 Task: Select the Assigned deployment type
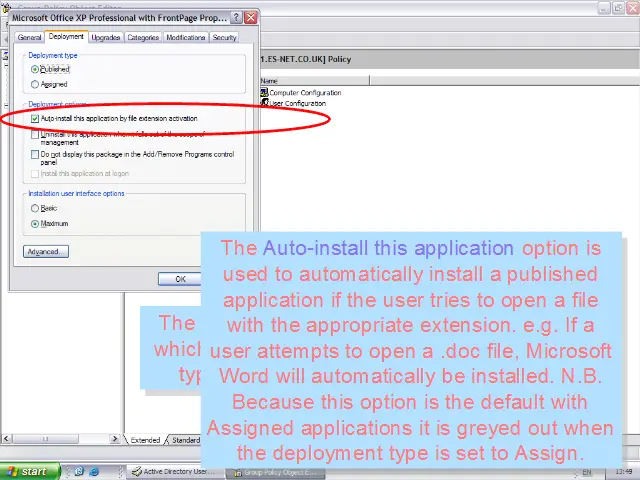(x=35, y=85)
